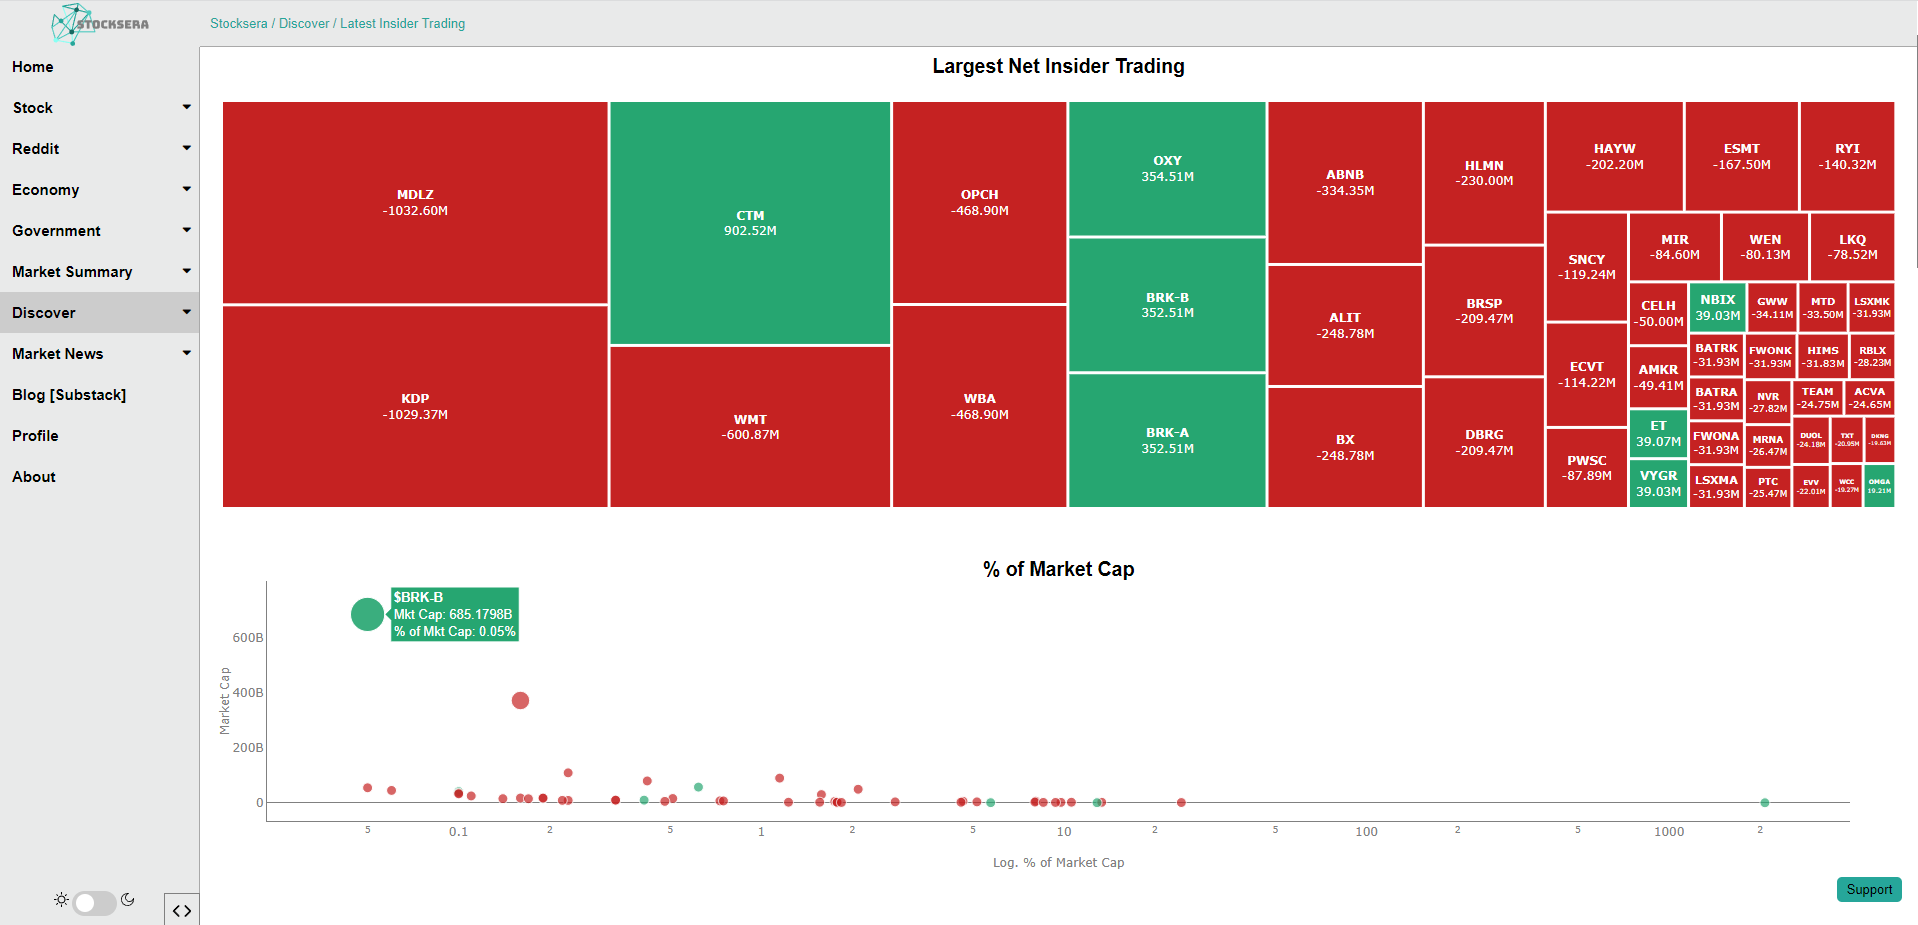The width and height of the screenshot is (1918, 925).
Task: Select the MTD treemap tile
Action: [x=1823, y=307]
